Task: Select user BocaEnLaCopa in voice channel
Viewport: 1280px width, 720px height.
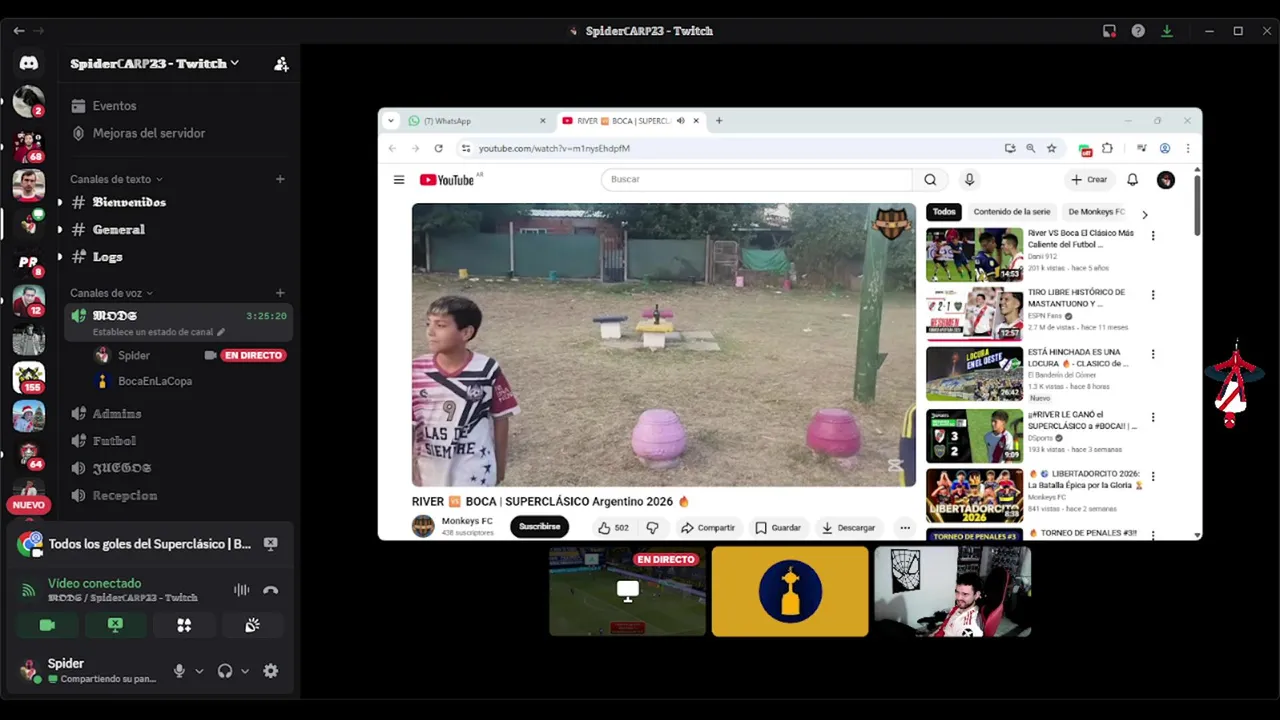Action: click(x=154, y=381)
